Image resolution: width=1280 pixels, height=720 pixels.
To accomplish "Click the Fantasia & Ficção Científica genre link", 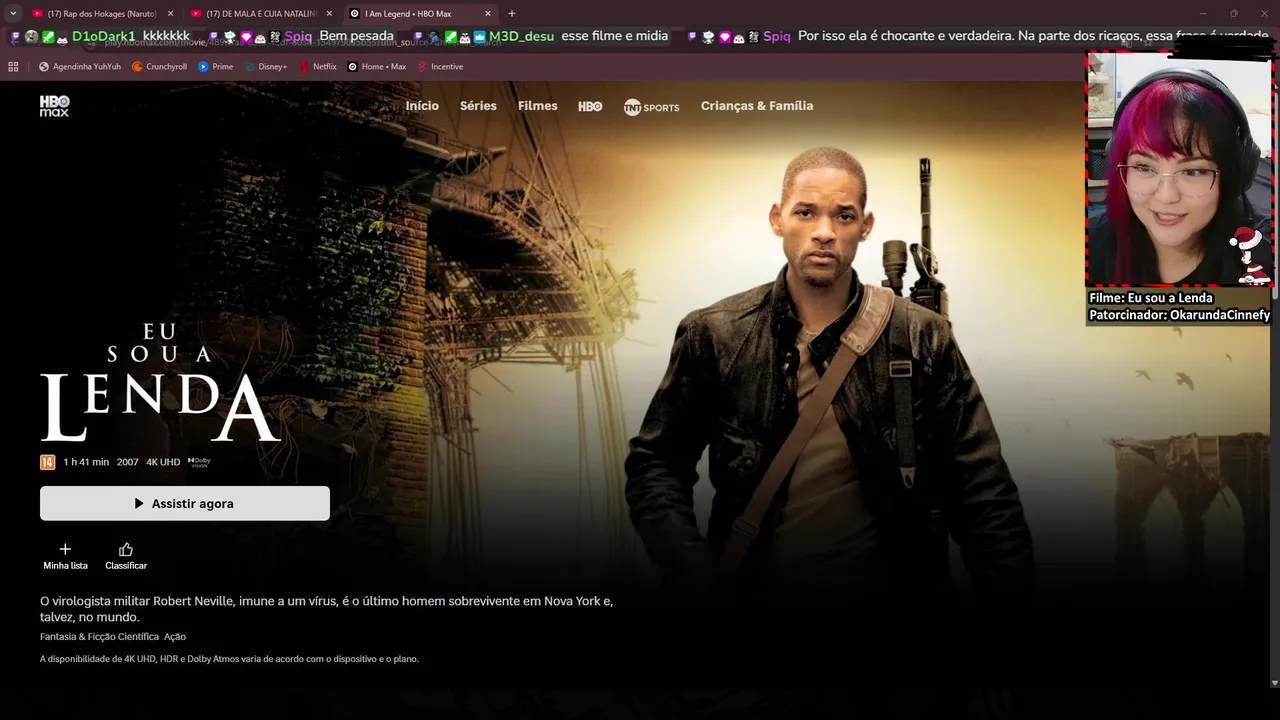I will (99, 637).
